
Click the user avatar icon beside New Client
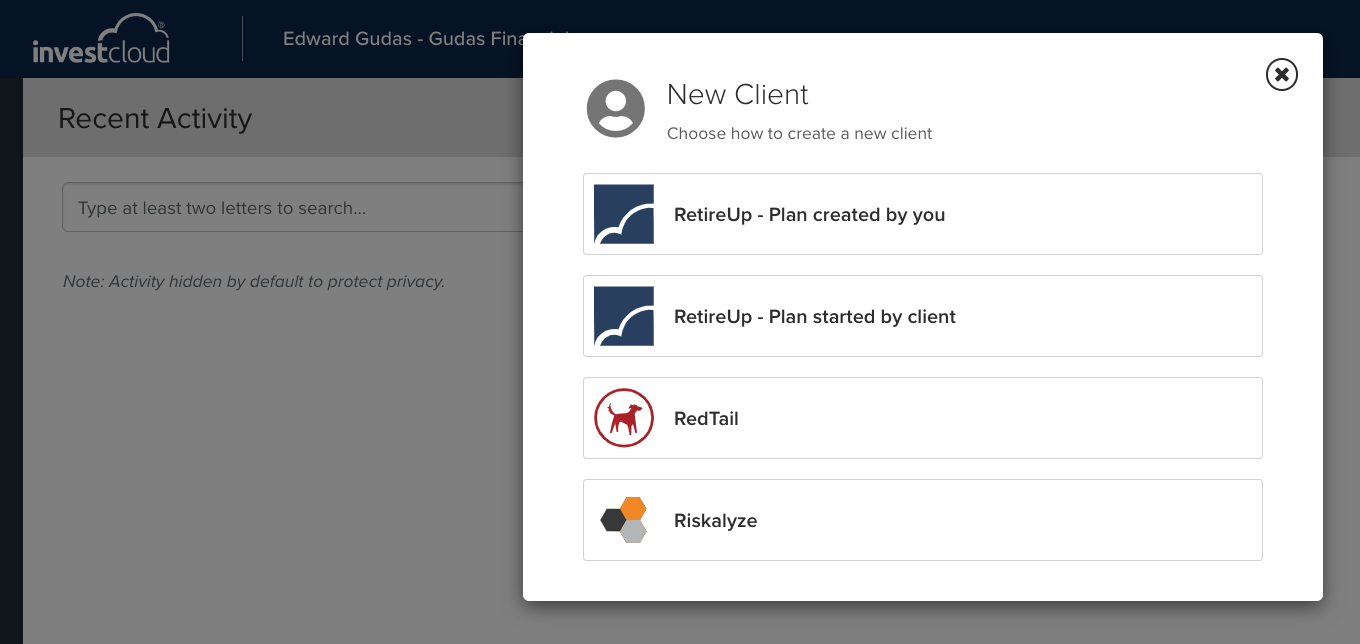tap(616, 108)
